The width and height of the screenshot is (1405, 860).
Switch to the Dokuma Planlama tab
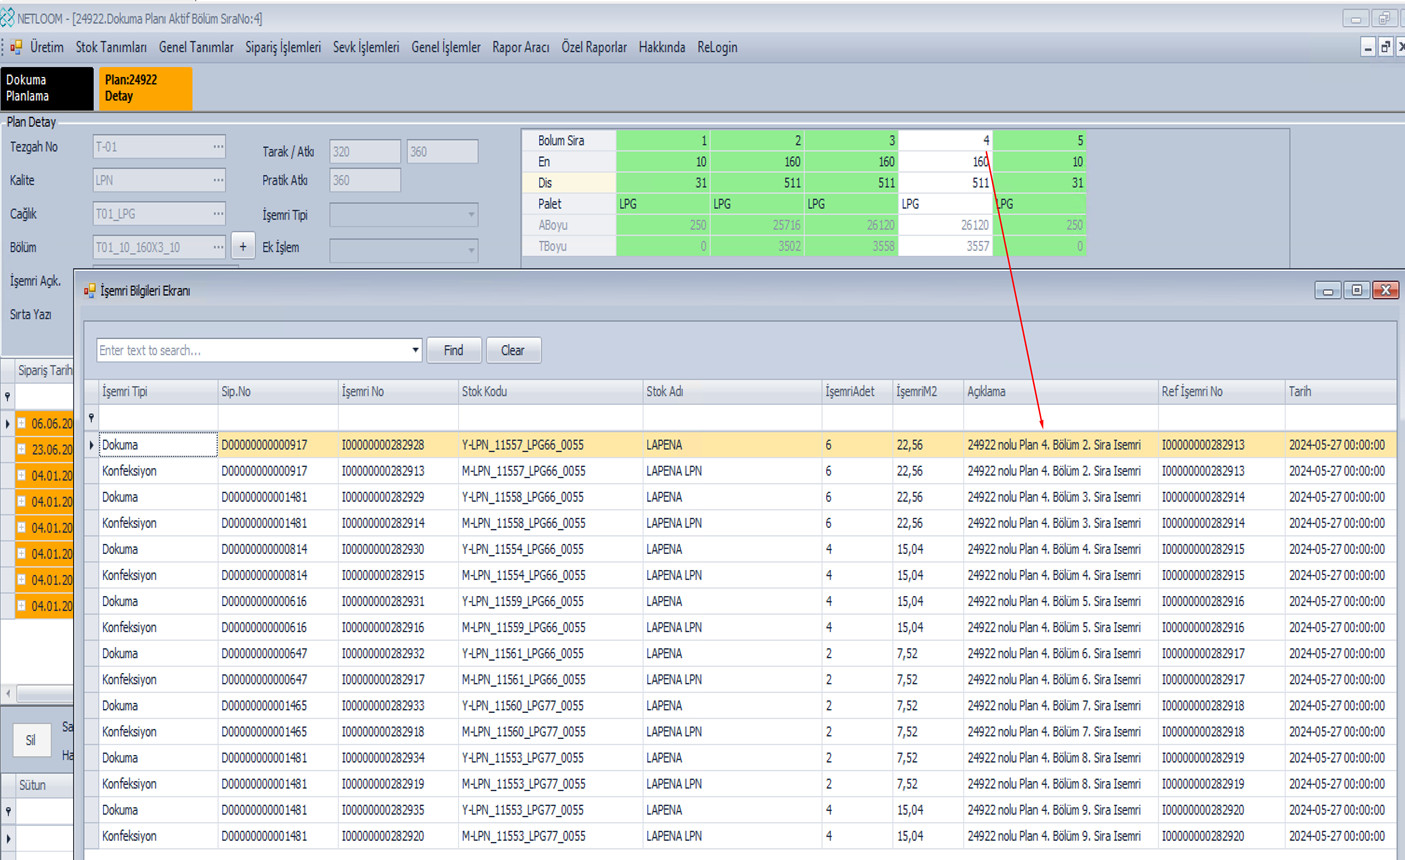click(46, 88)
